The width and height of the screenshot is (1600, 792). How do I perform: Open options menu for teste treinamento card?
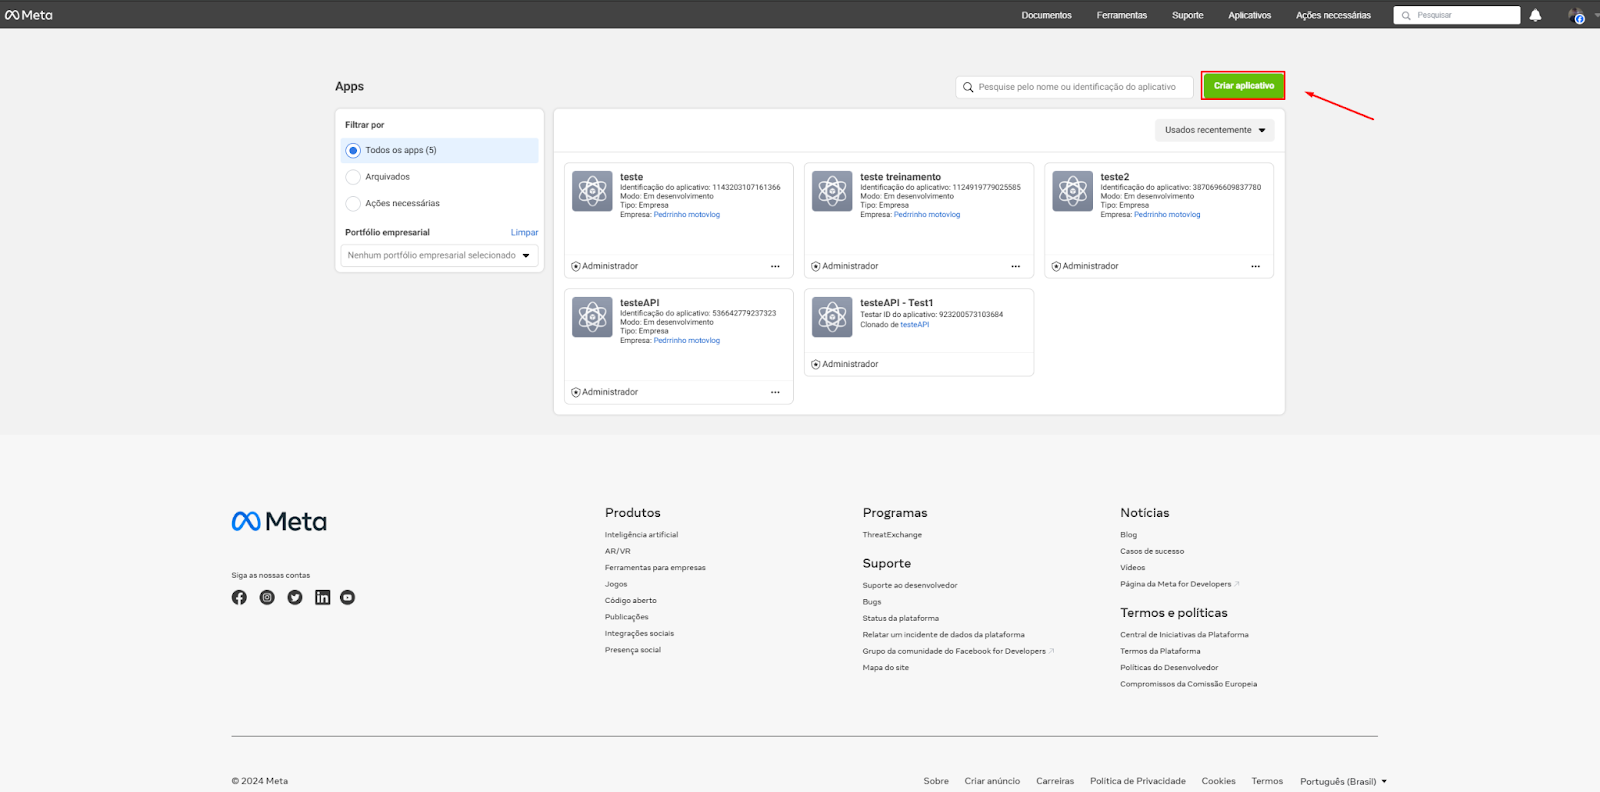tap(1015, 266)
